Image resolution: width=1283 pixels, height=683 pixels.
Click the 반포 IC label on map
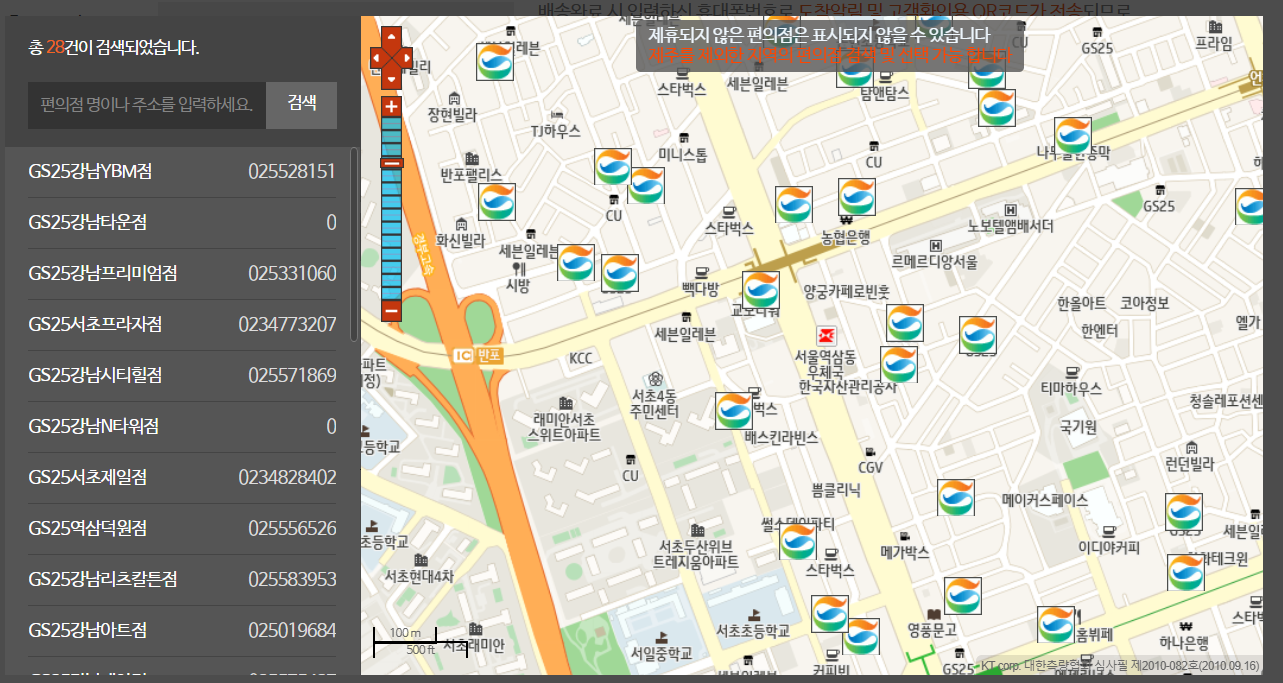point(476,354)
